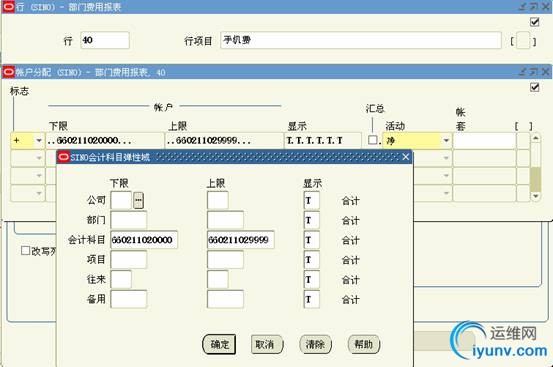Click the 帐户 上限 cell ..660211029999...
The width and height of the screenshot is (553, 367).
(x=224, y=140)
